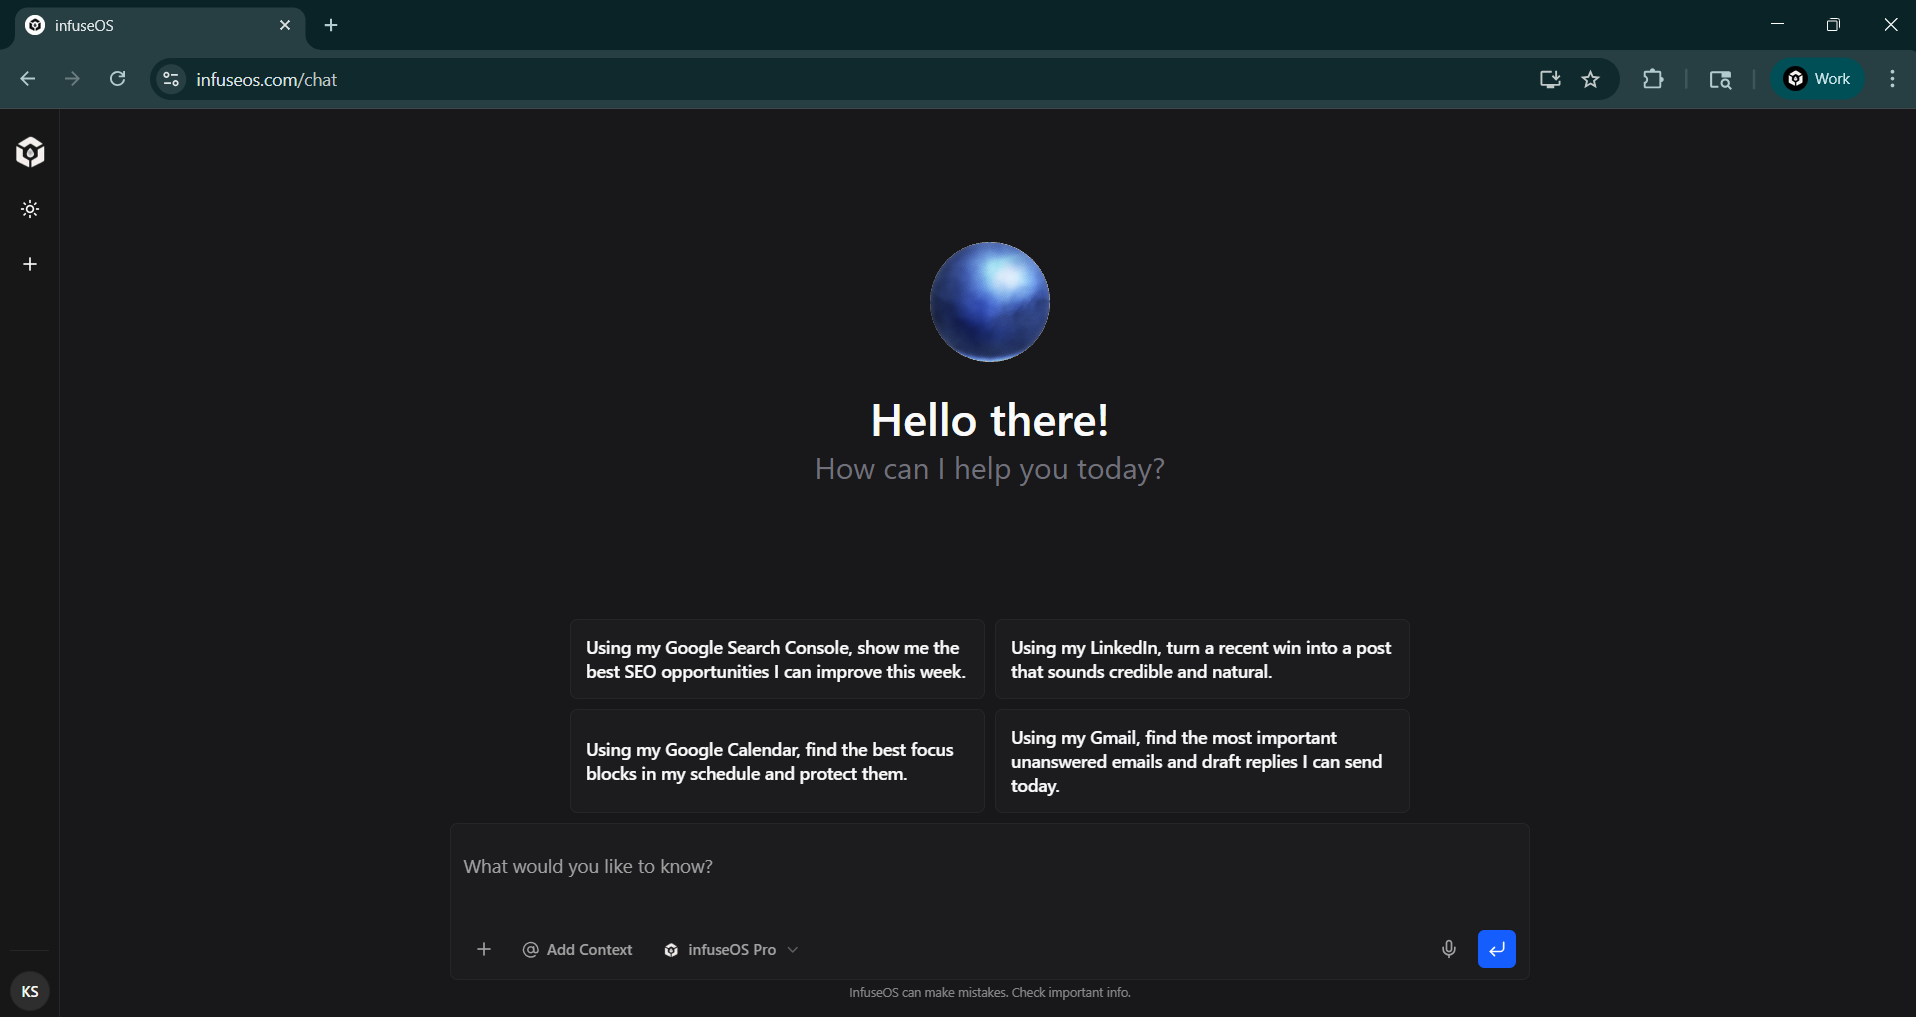Click the Add Context button
1916x1017 pixels.
click(578, 949)
